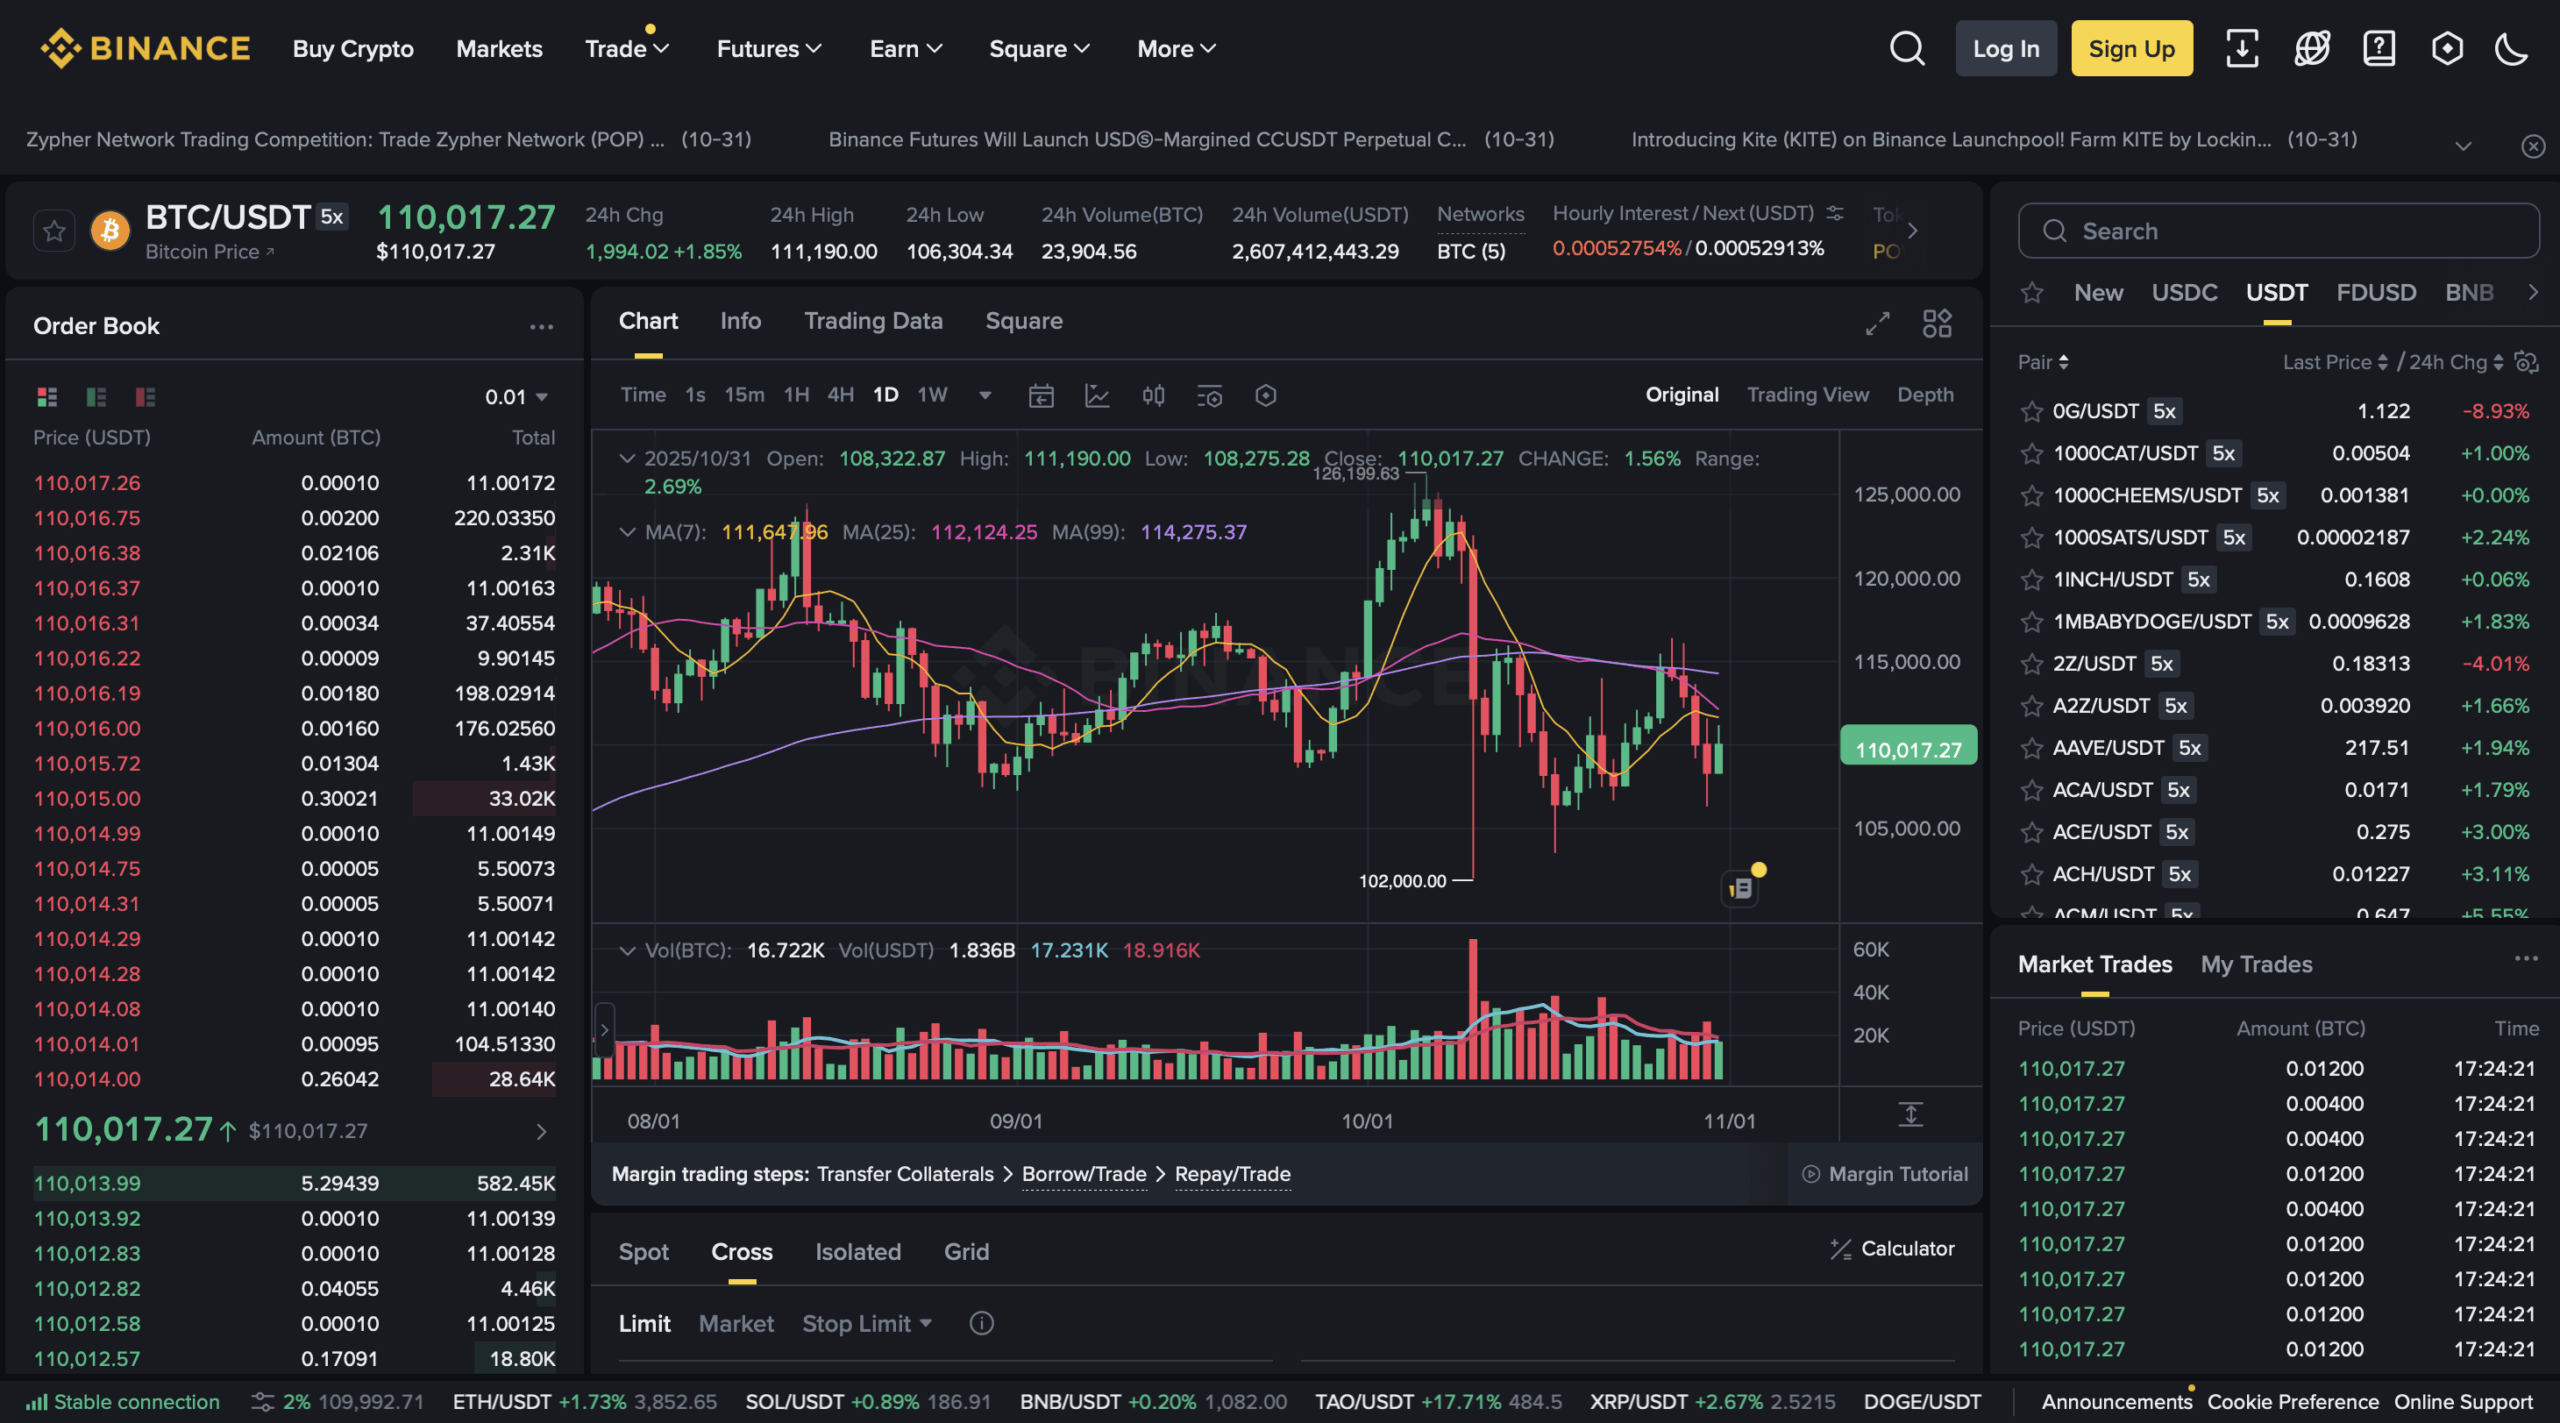The width and height of the screenshot is (2560, 1423).
Task: Switch to the Isolated margin tab
Action: tap(858, 1252)
